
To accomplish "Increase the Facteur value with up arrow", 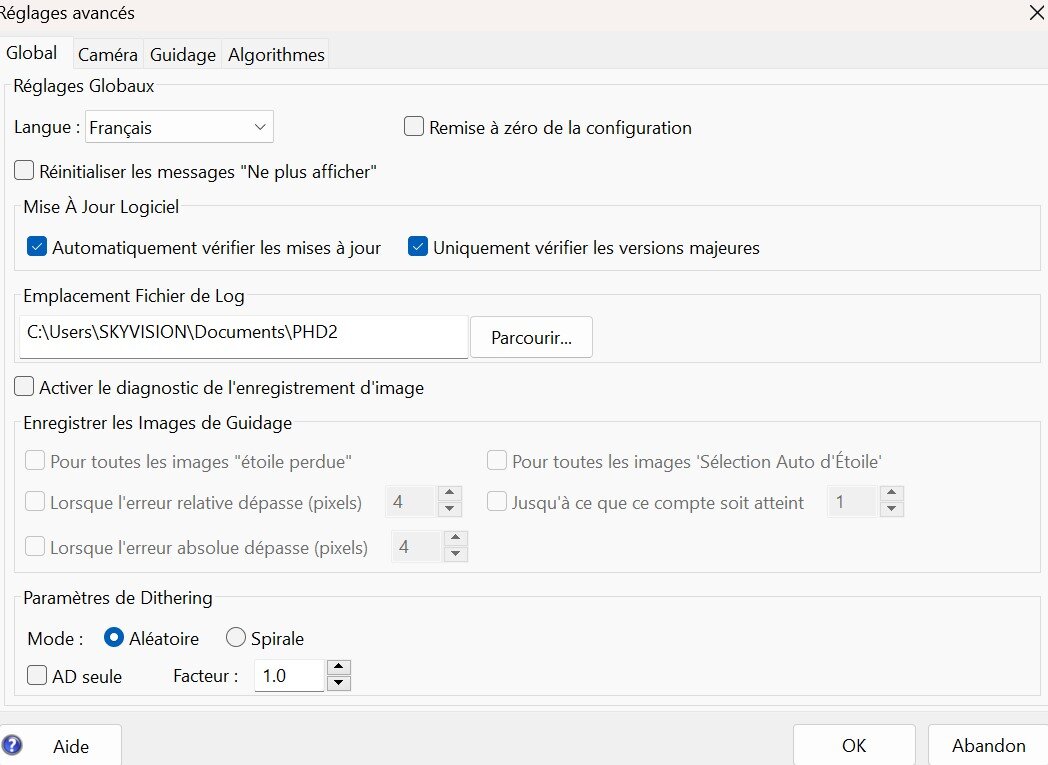I will (339, 668).
